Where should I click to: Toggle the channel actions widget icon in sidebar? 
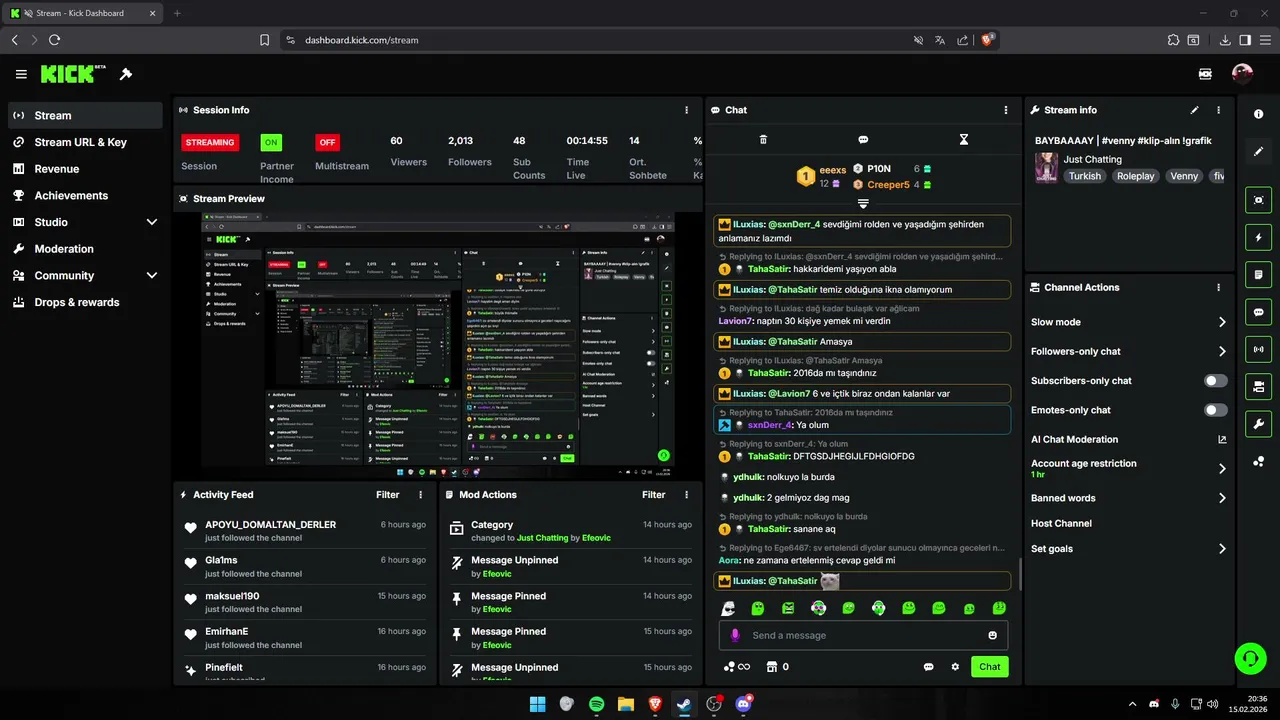[1258, 386]
